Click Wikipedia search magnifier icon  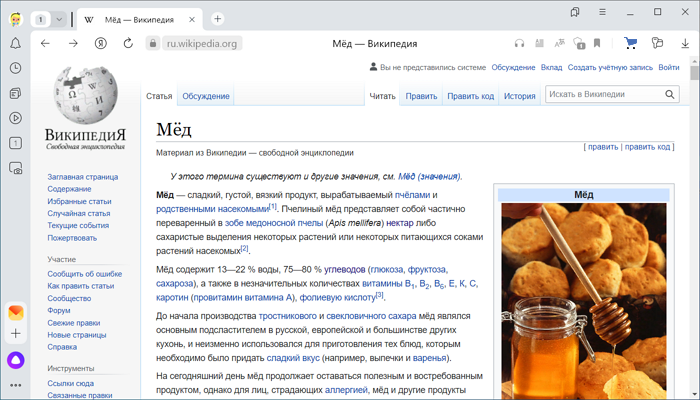pyautogui.click(x=670, y=94)
